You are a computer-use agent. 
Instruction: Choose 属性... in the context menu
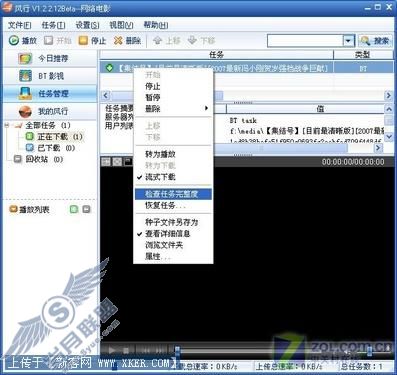coord(173,256)
